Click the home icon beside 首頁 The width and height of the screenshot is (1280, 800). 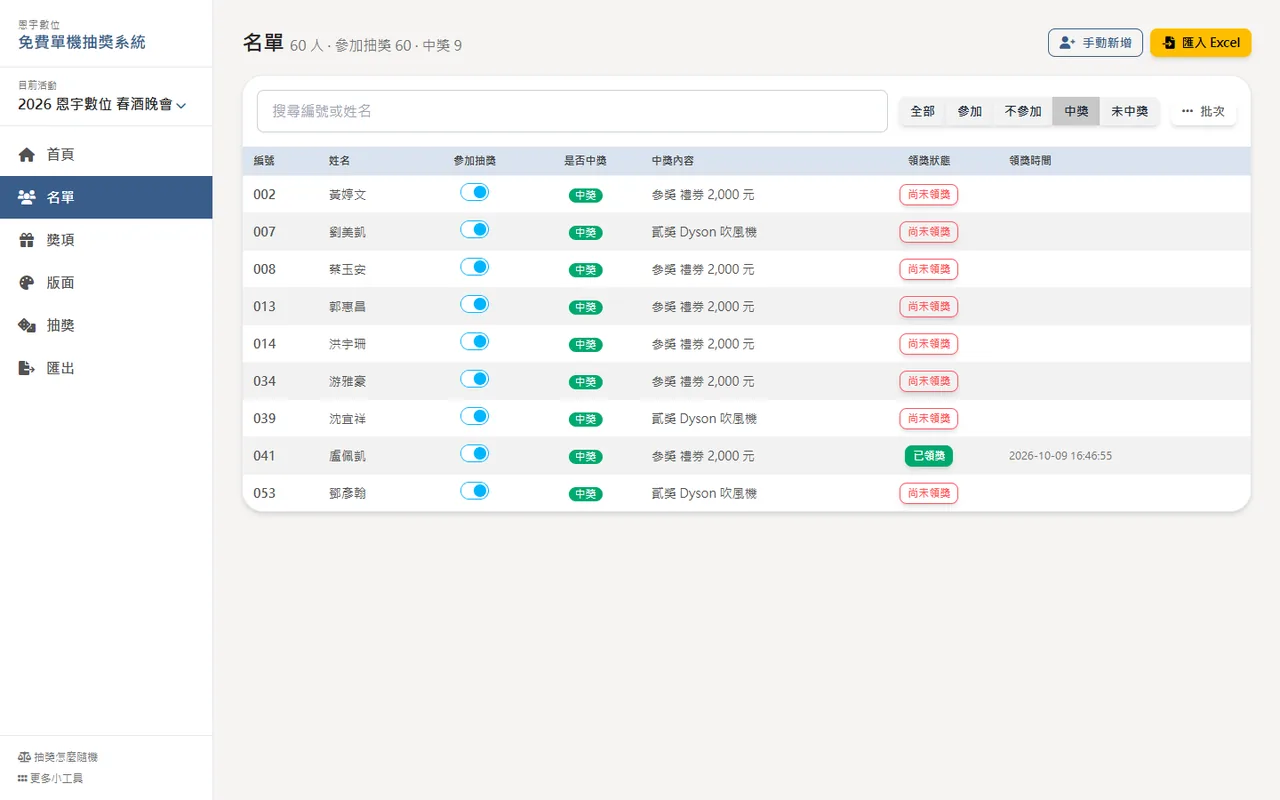coord(27,155)
